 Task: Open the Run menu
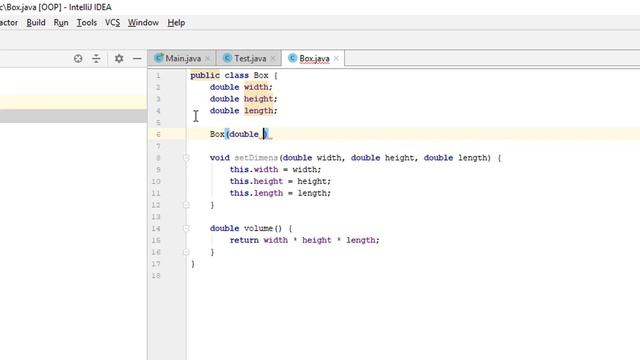pyautogui.click(x=61, y=22)
